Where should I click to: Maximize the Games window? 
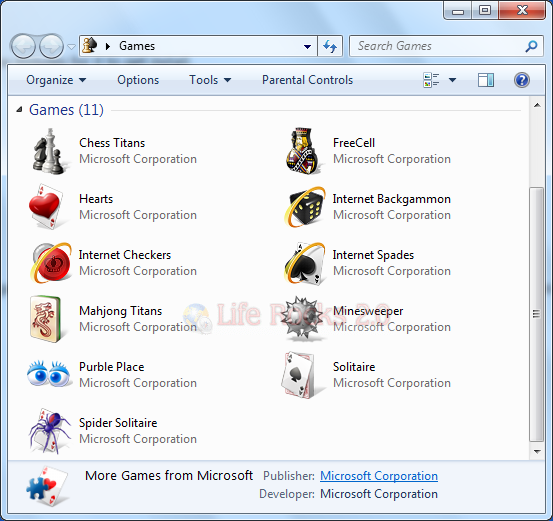point(485,11)
